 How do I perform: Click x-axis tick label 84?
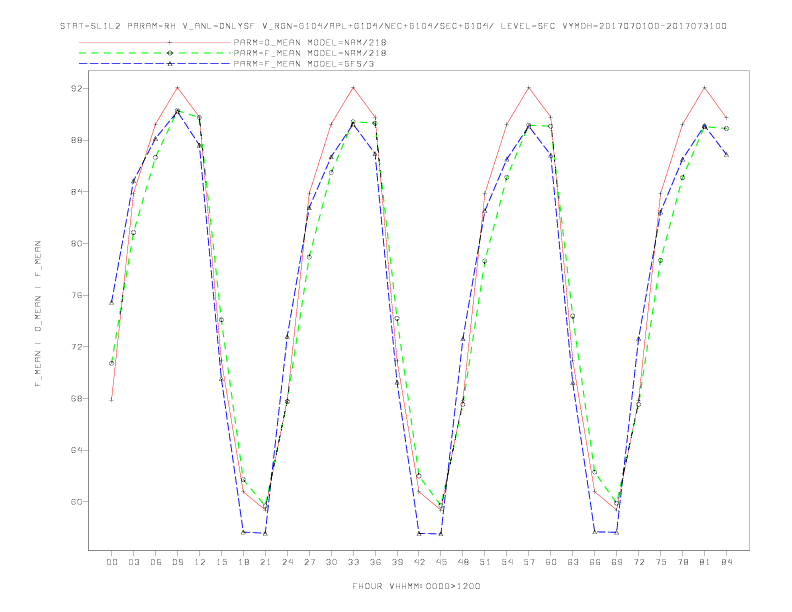727,562
